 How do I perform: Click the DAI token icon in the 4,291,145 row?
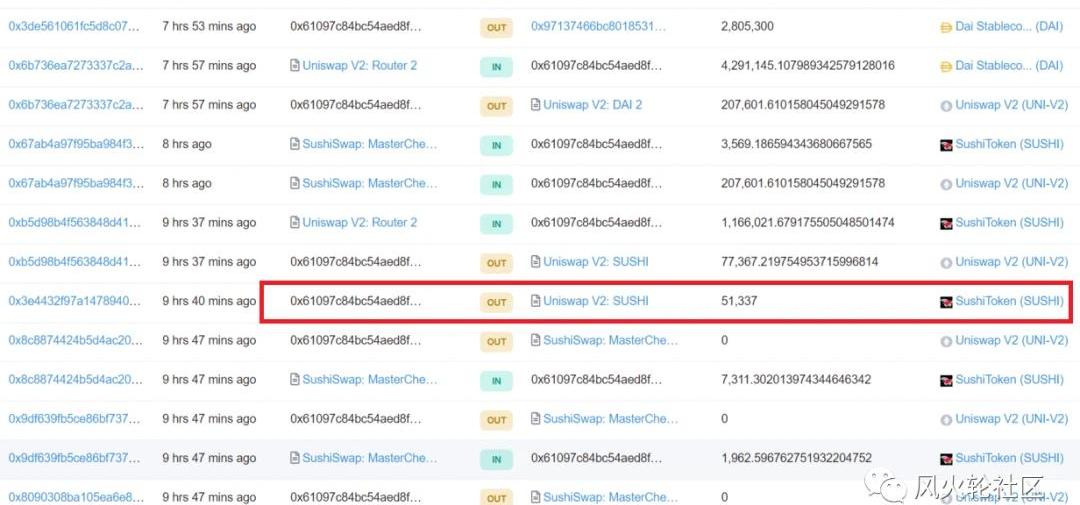946,67
